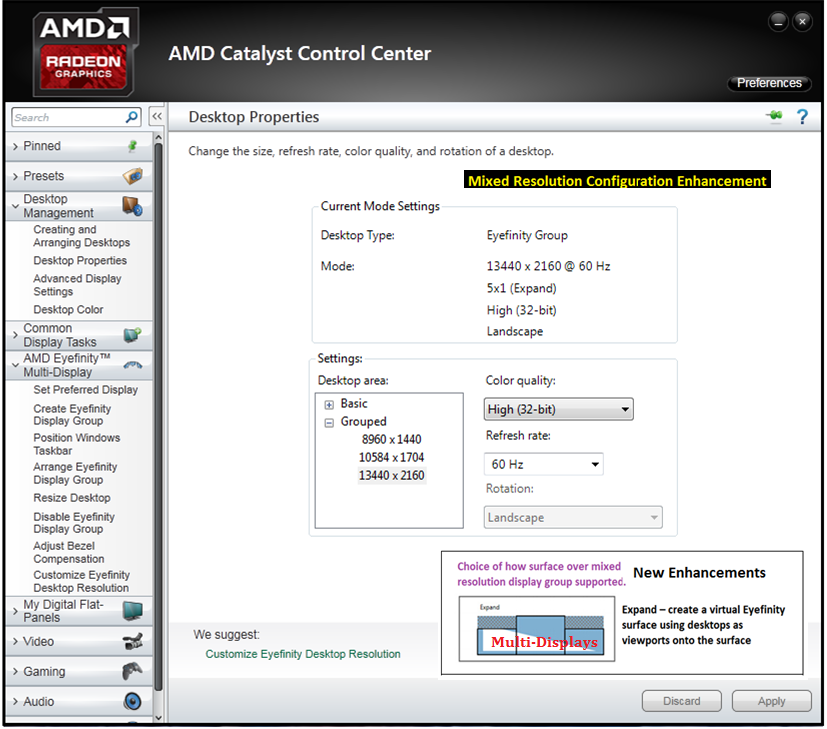Click the My Digital Flat-Panels monitor icon
Image resolution: width=827 pixels, height=729 pixels.
132,611
